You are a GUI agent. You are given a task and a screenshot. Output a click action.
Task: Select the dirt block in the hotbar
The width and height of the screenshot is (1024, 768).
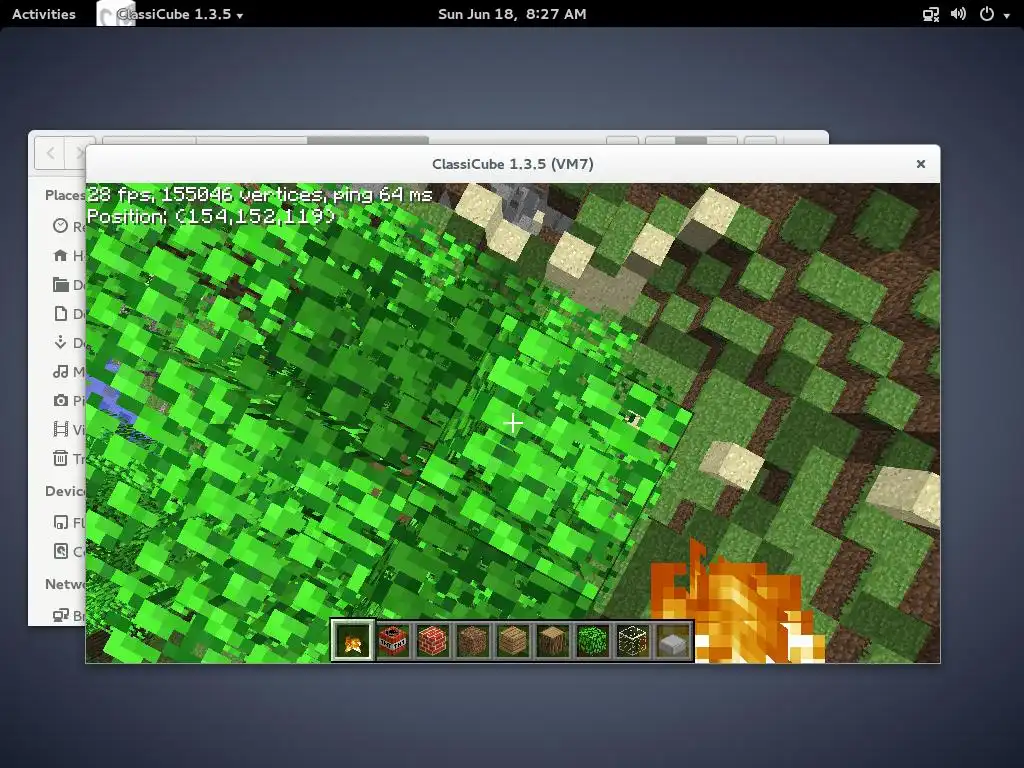(473, 641)
